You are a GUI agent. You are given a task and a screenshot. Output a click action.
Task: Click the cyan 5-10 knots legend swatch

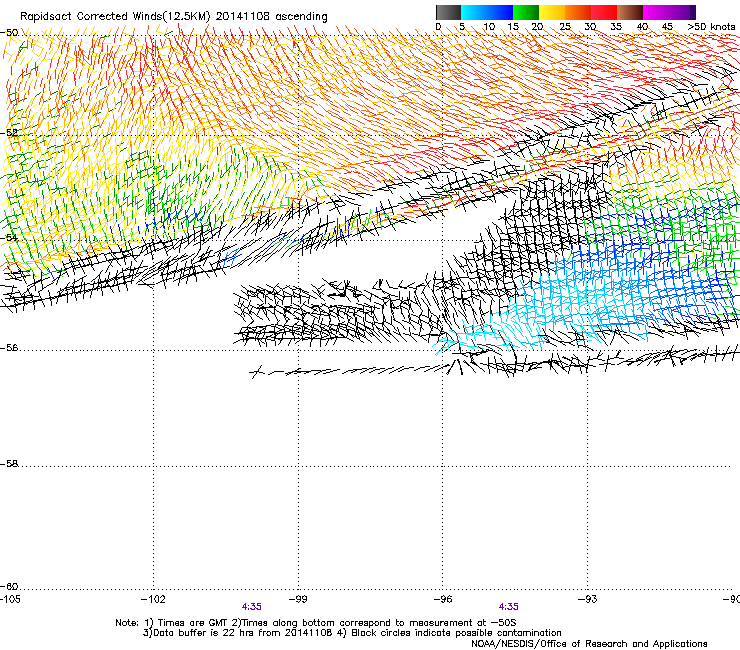pyautogui.click(x=474, y=12)
